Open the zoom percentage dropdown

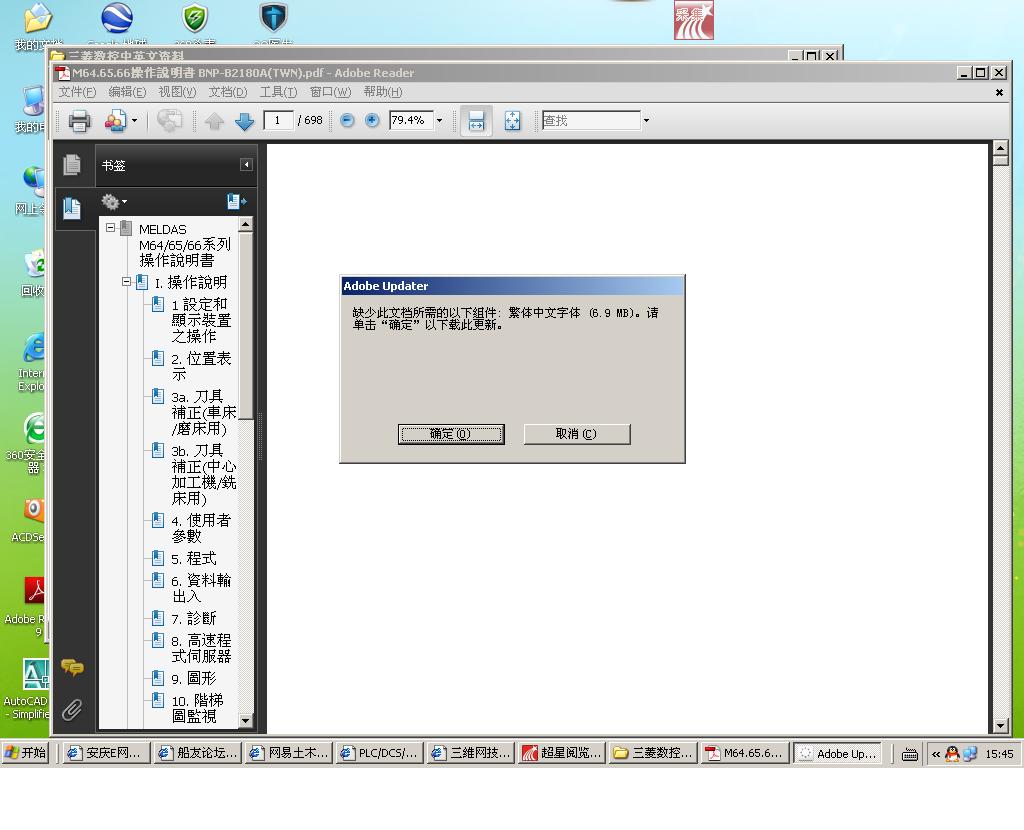click(x=439, y=121)
